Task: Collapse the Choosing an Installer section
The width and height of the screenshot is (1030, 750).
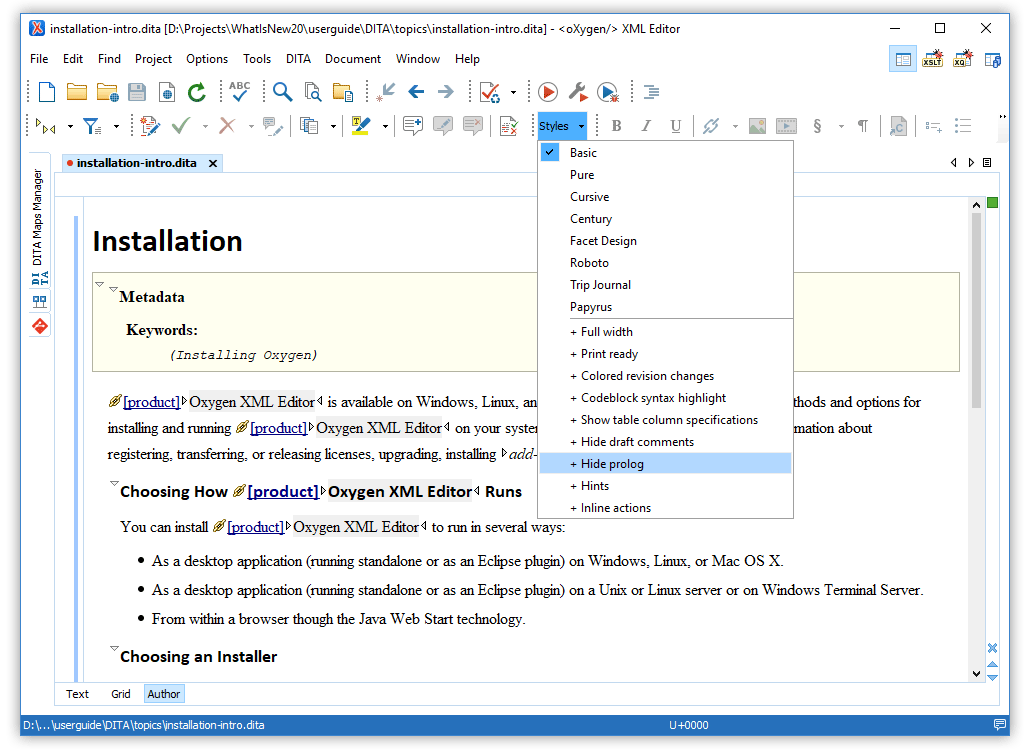Action: [114, 648]
